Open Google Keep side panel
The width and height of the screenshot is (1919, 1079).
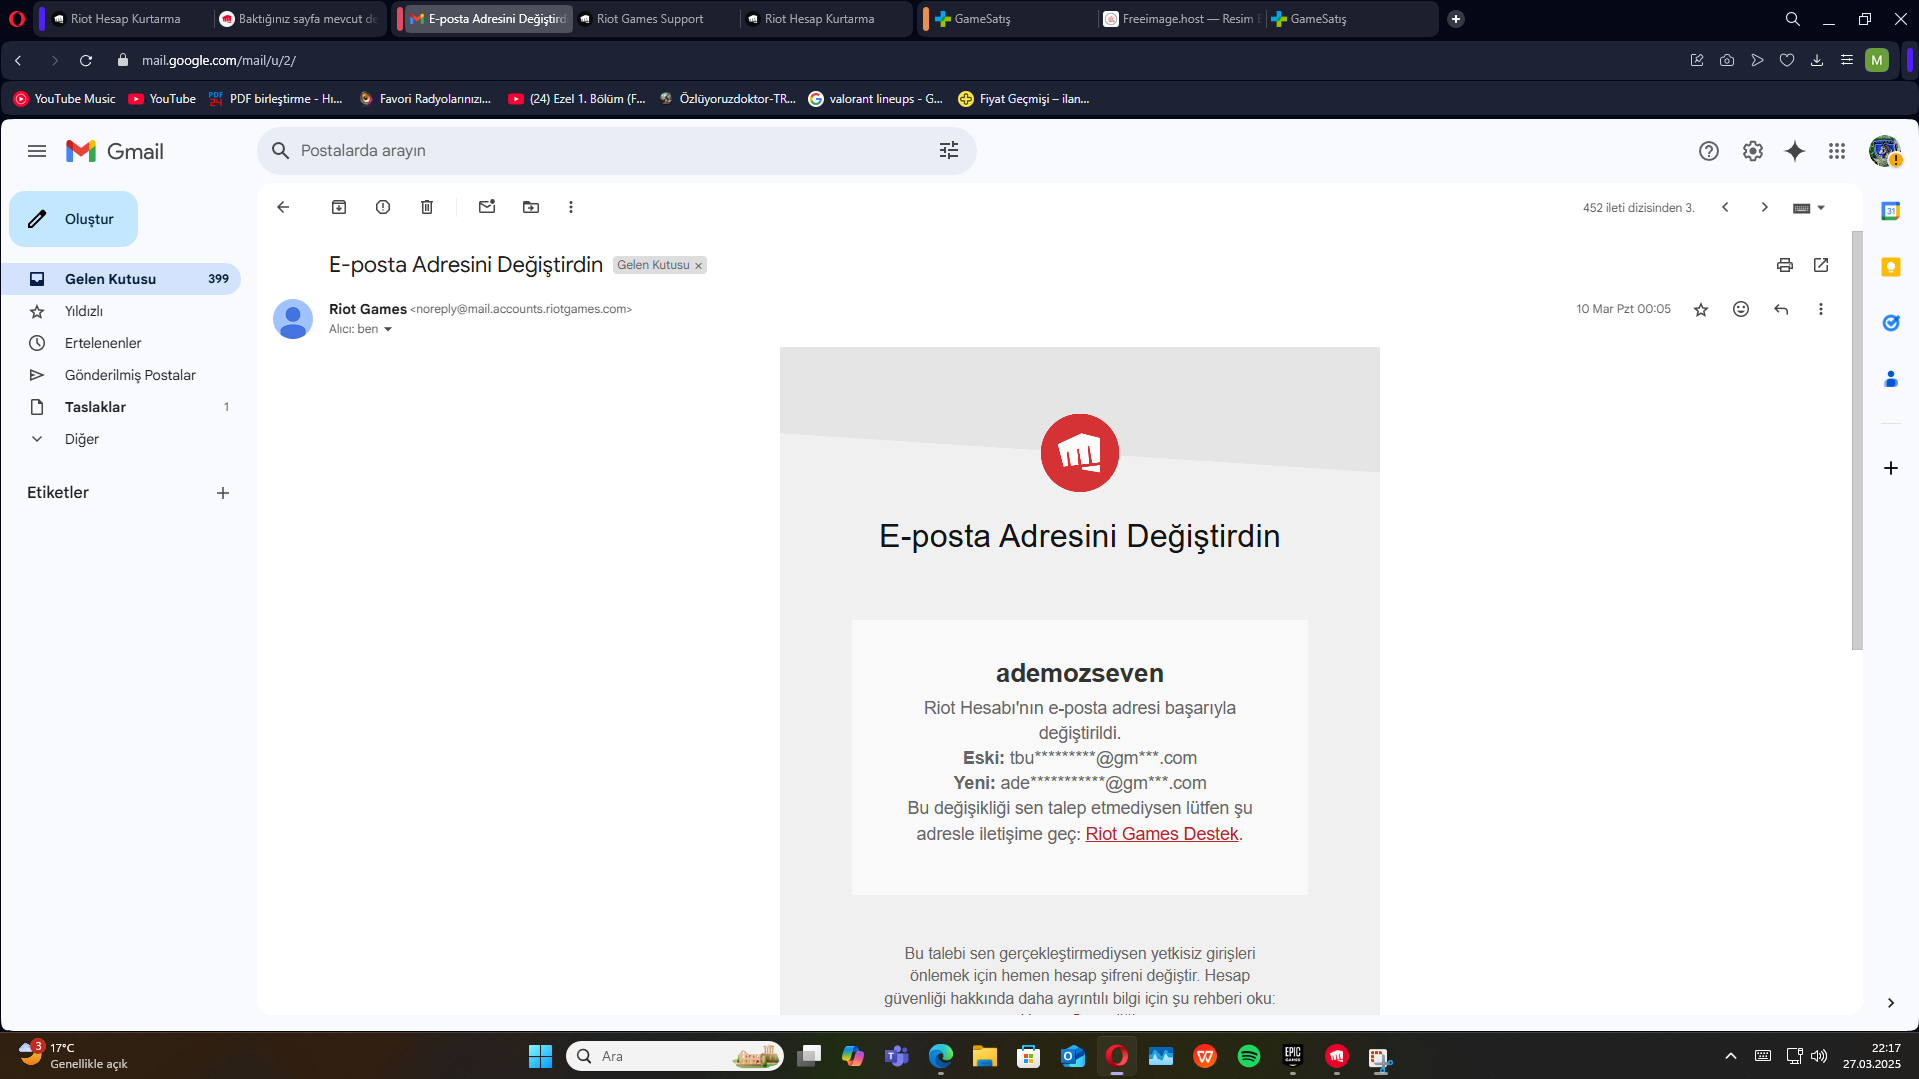(x=1891, y=267)
